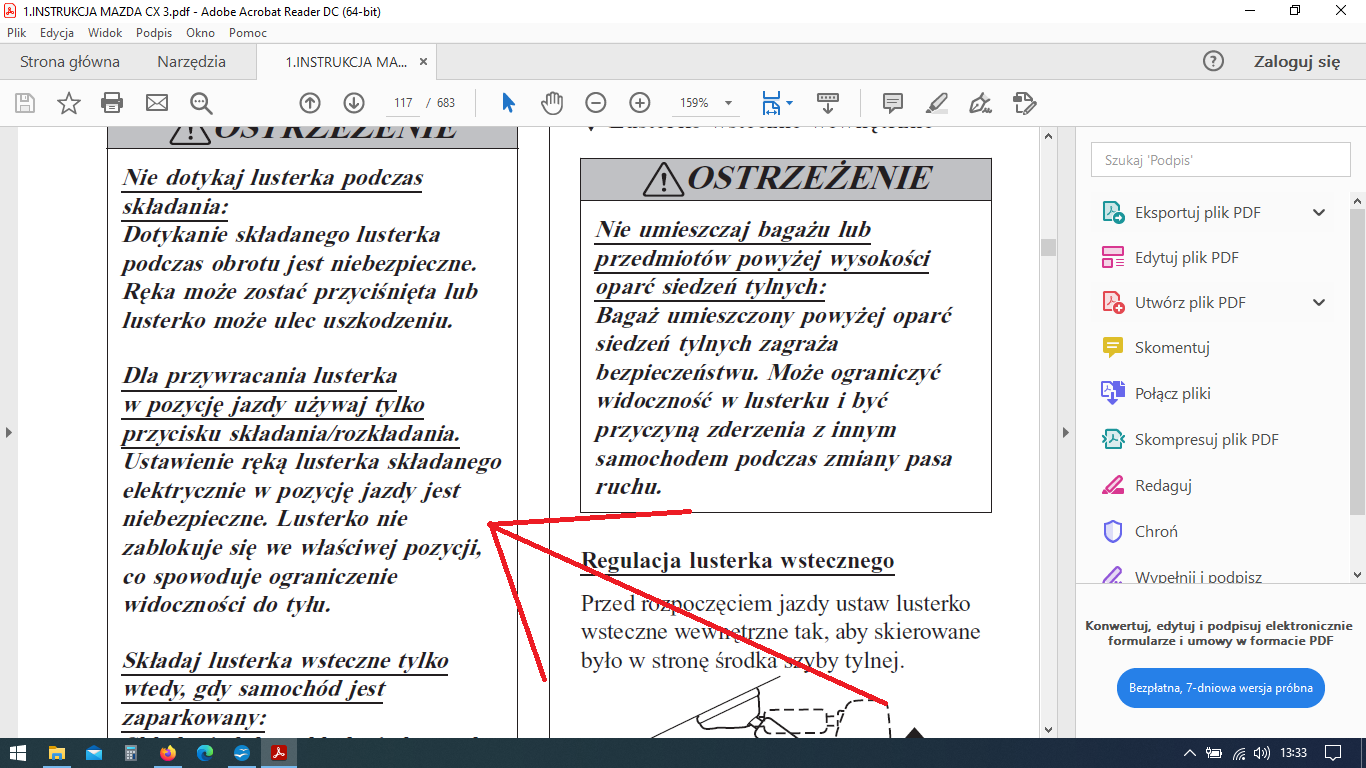Open the 159% zoom level dropdown
The width and height of the screenshot is (1366, 768).
click(728, 103)
